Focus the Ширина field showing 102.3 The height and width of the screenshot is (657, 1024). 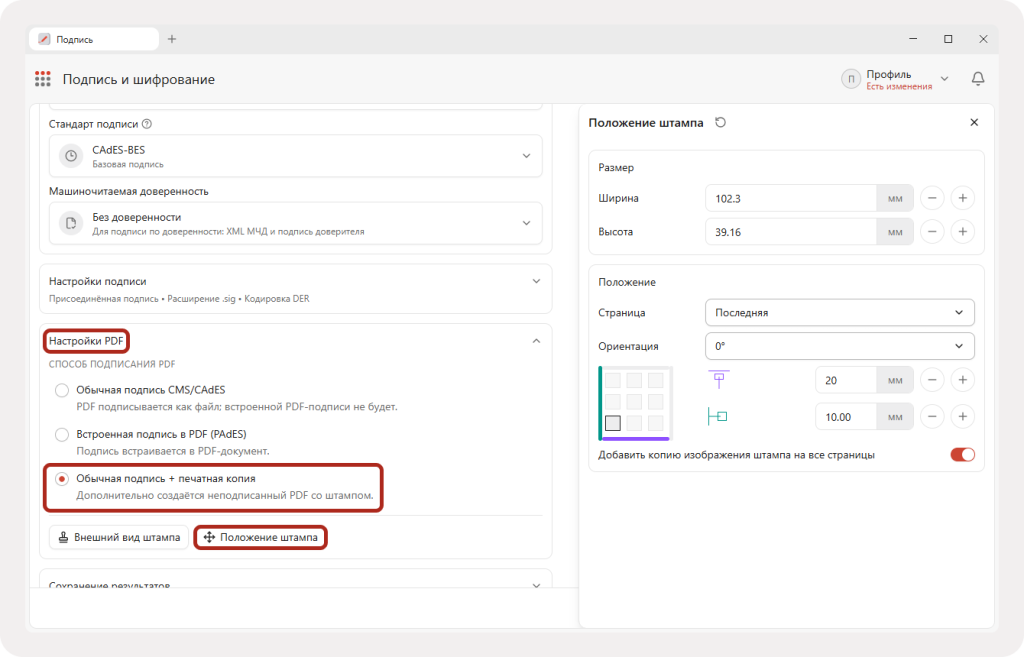(x=791, y=198)
